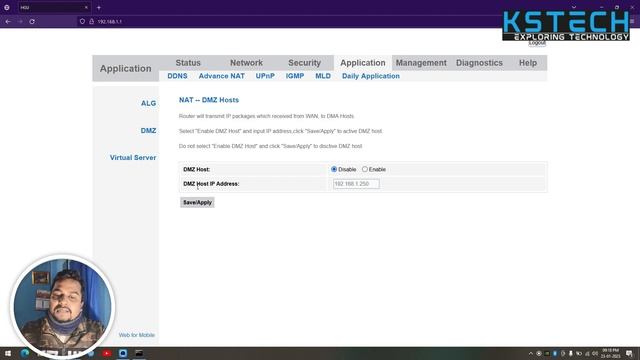Open the Application tab
The width and height of the screenshot is (640, 360).
[363, 63]
